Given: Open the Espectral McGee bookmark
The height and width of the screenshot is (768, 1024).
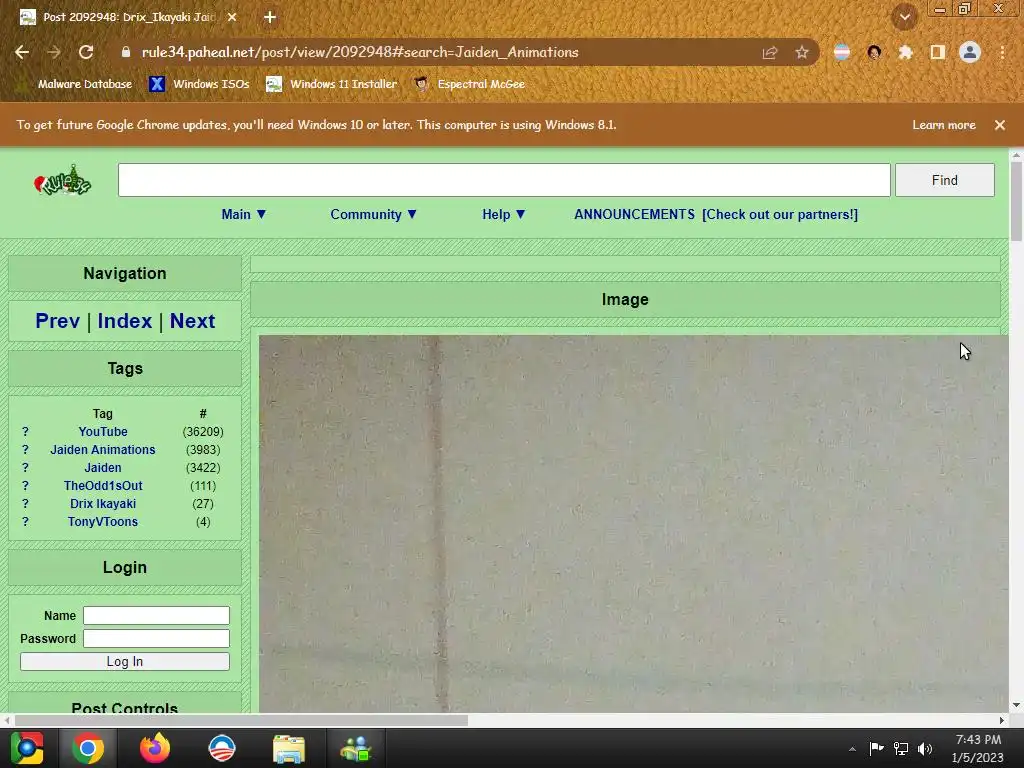Looking at the screenshot, I should click(x=470, y=84).
